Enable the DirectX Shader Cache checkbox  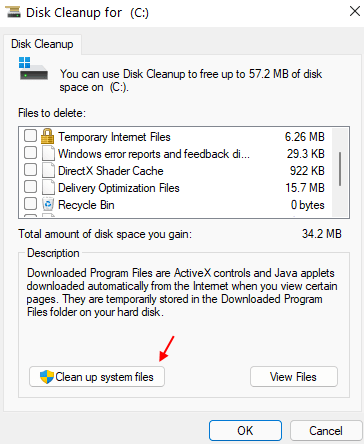coord(30,170)
